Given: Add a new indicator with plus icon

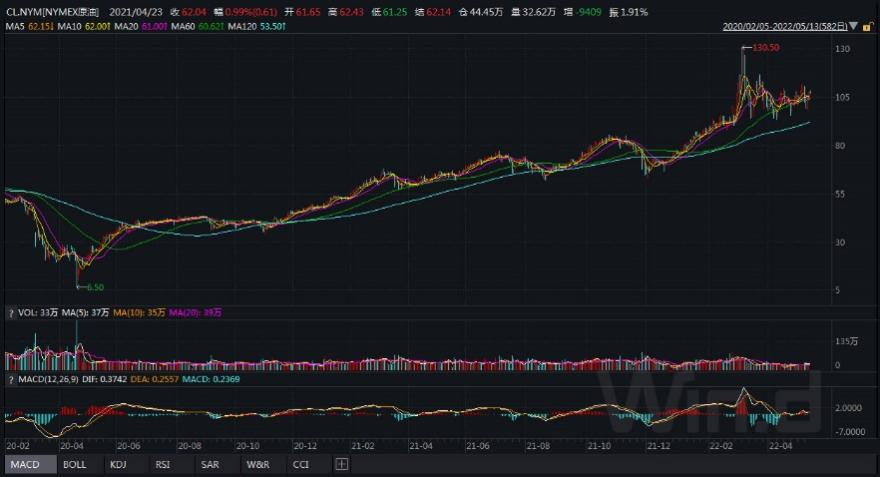Looking at the screenshot, I should click(x=341, y=464).
